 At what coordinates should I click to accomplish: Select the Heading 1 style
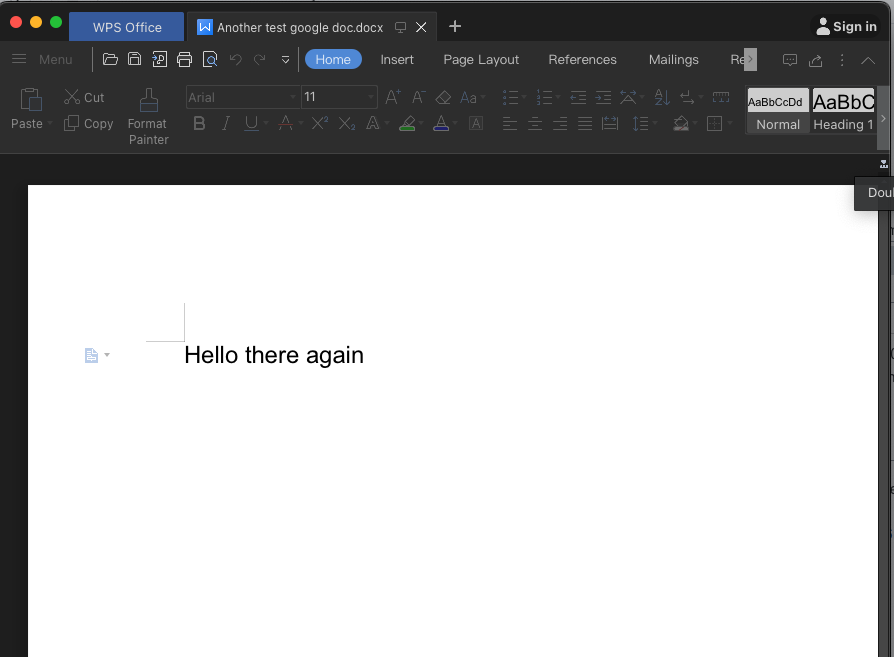tap(843, 111)
